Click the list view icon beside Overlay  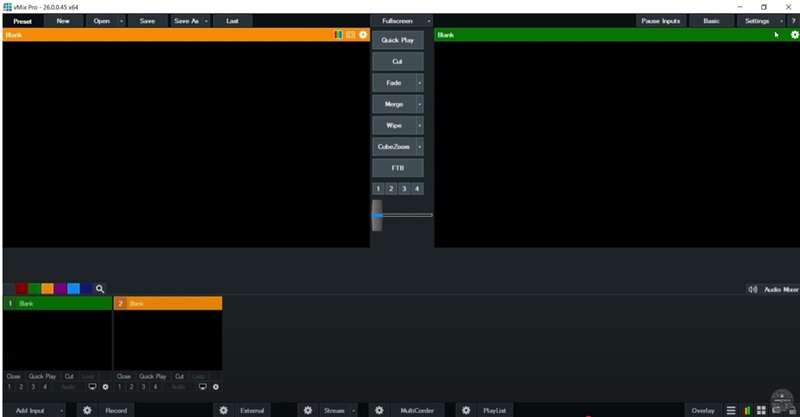coord(731,410)
